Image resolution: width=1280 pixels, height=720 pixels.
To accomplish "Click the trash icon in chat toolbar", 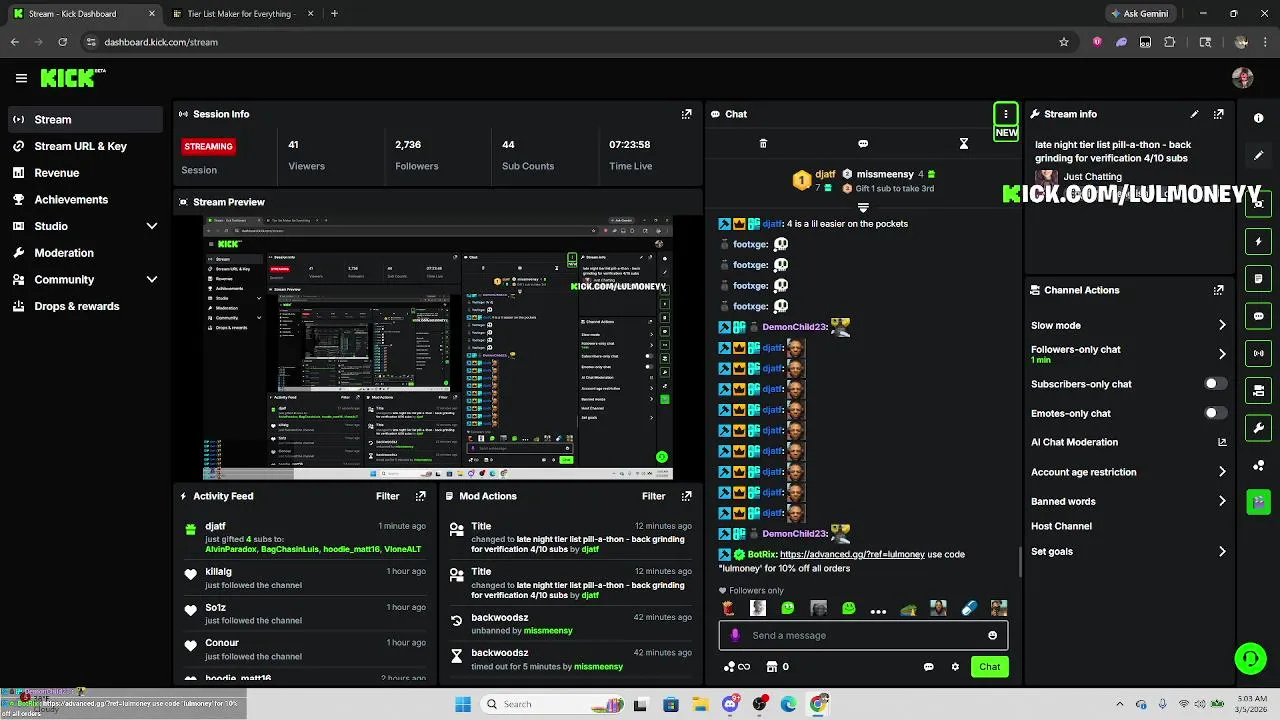I will 763,144.
